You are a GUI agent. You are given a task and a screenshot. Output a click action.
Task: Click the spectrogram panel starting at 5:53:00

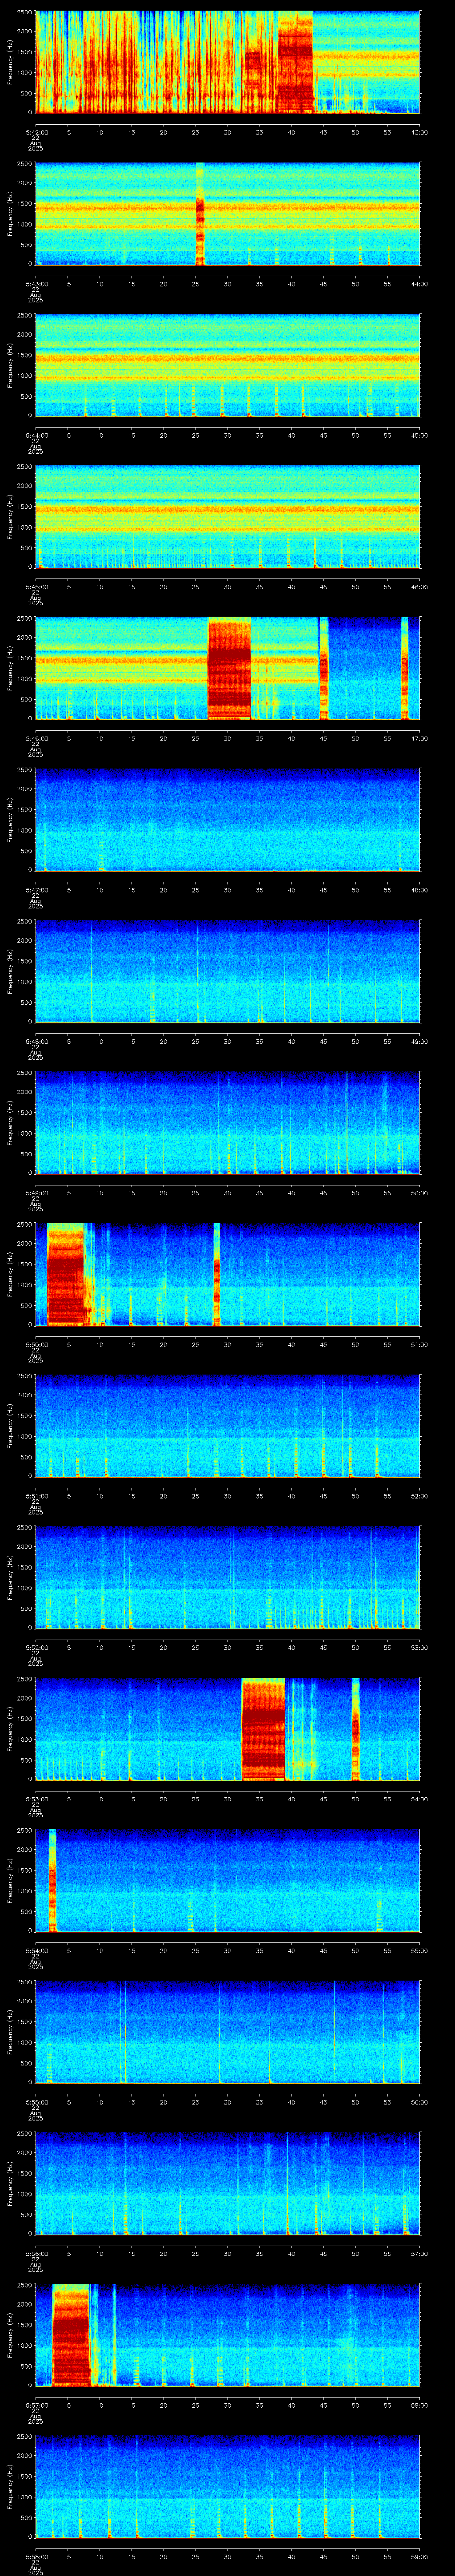(227, 1729)
